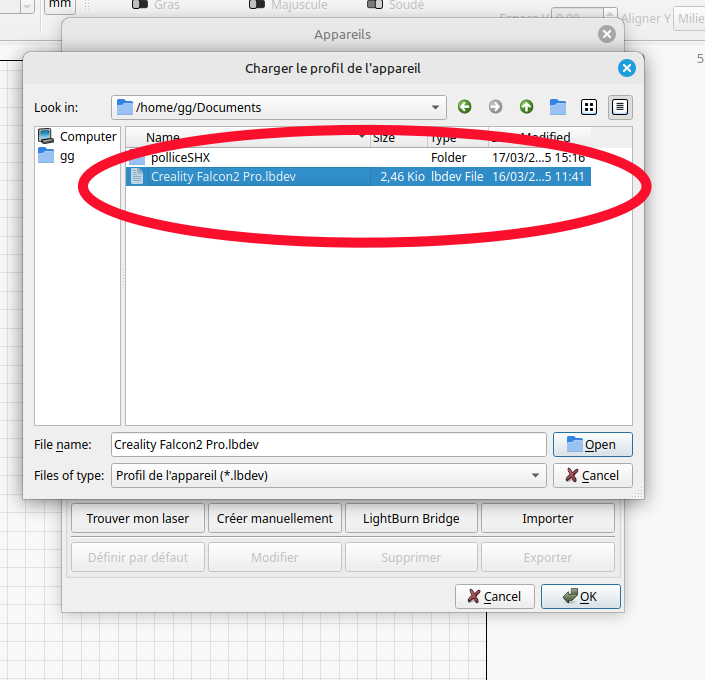This screenshot has width=705, height=680.
Task: Click the Open button
Action: [592, 445]
